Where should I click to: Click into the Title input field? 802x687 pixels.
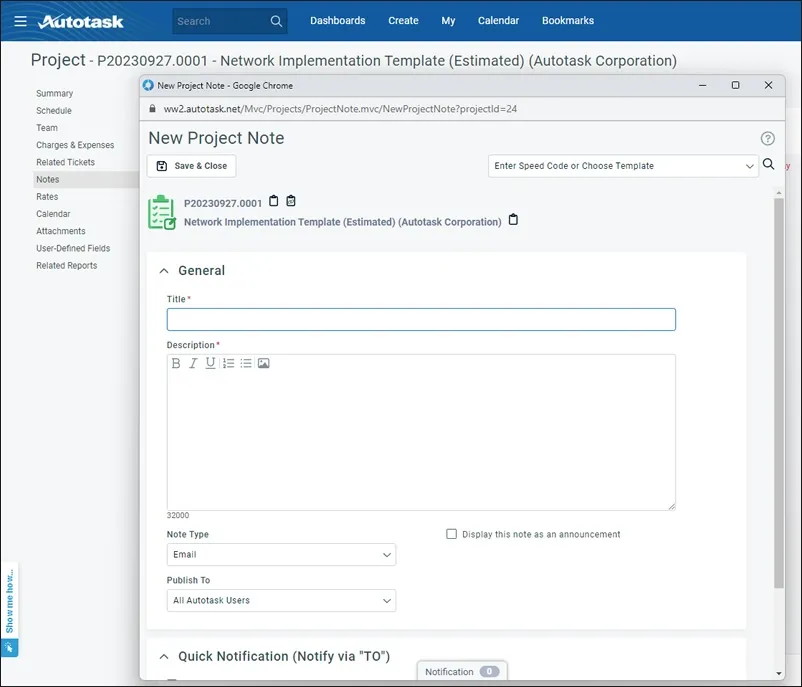[x=421, y=319]
